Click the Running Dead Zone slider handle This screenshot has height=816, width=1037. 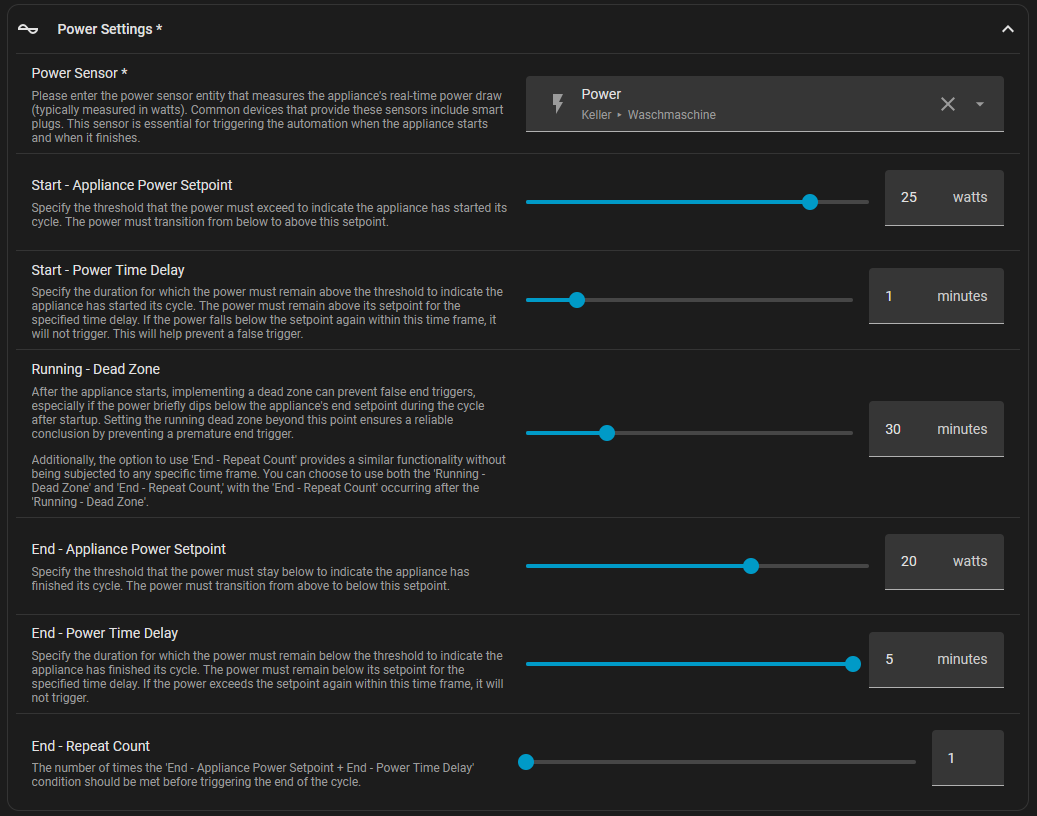(x=606, y=433)
